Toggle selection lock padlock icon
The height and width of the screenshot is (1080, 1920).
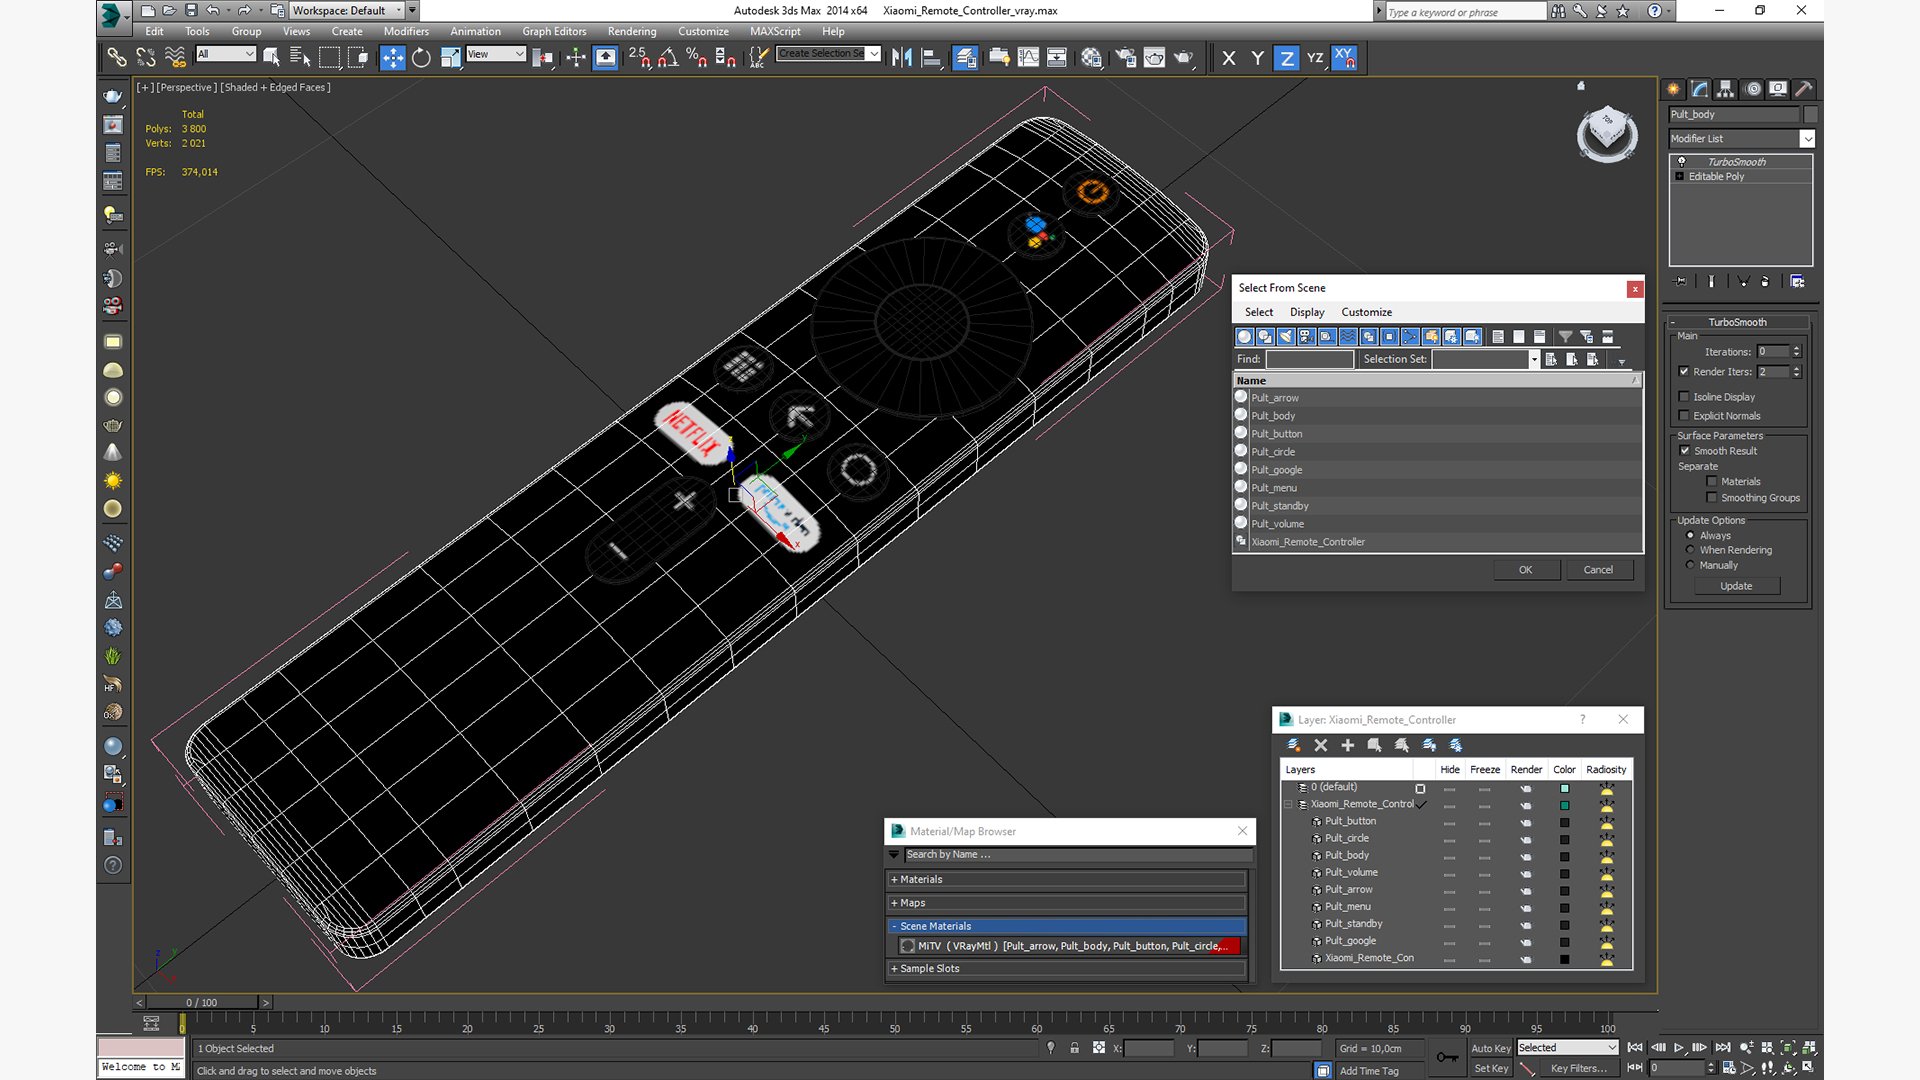tap(1074, 1048)
